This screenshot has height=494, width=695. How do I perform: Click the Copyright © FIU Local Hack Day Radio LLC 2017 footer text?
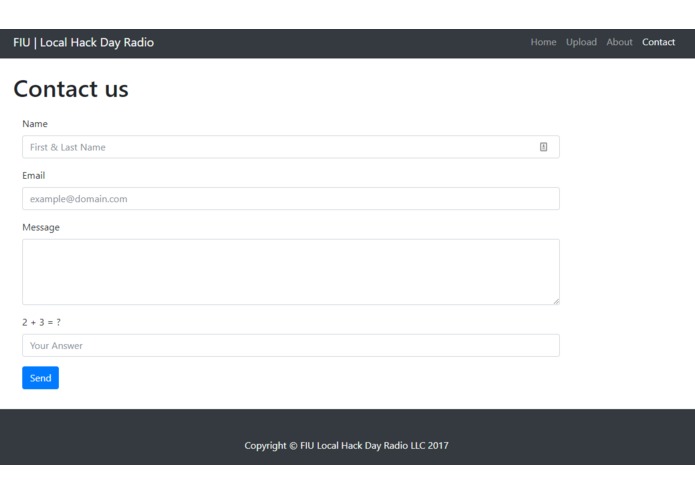tap(346, 445)
